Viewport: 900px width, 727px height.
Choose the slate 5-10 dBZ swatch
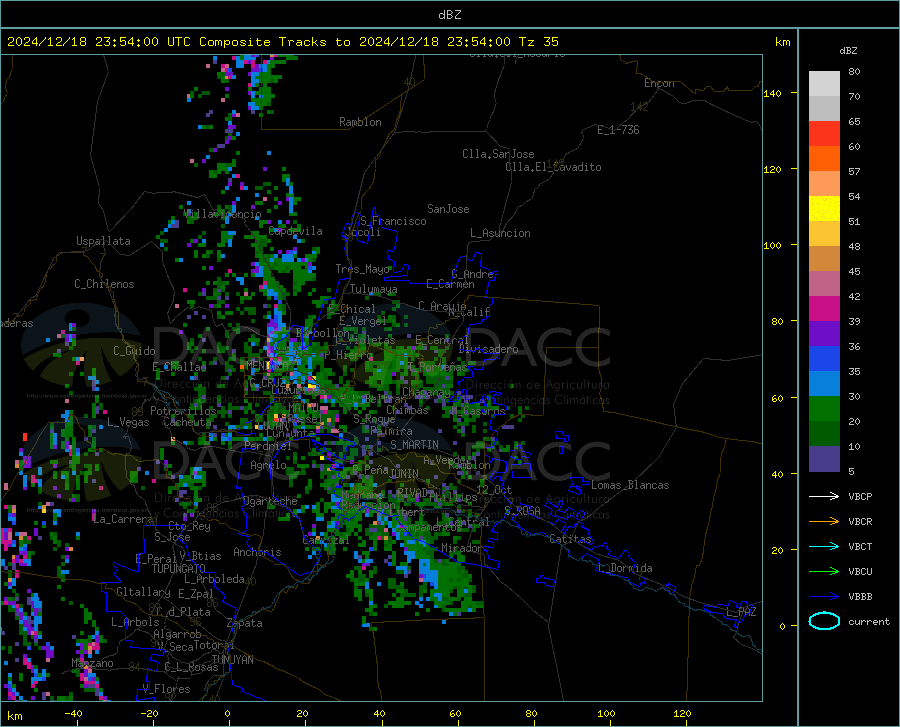(824, 459)
